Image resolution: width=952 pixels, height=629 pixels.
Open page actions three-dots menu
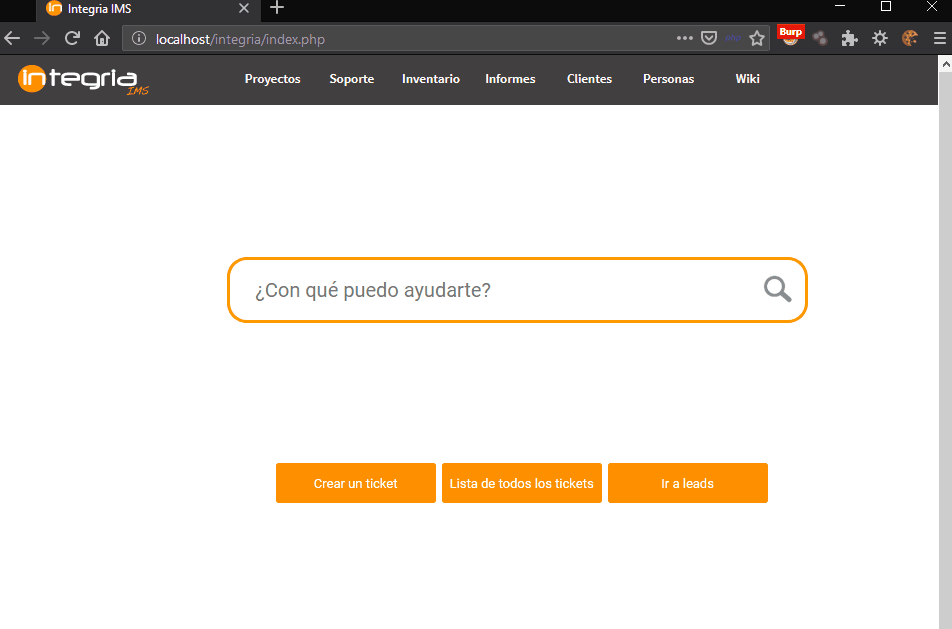click(x=684, y=38)
